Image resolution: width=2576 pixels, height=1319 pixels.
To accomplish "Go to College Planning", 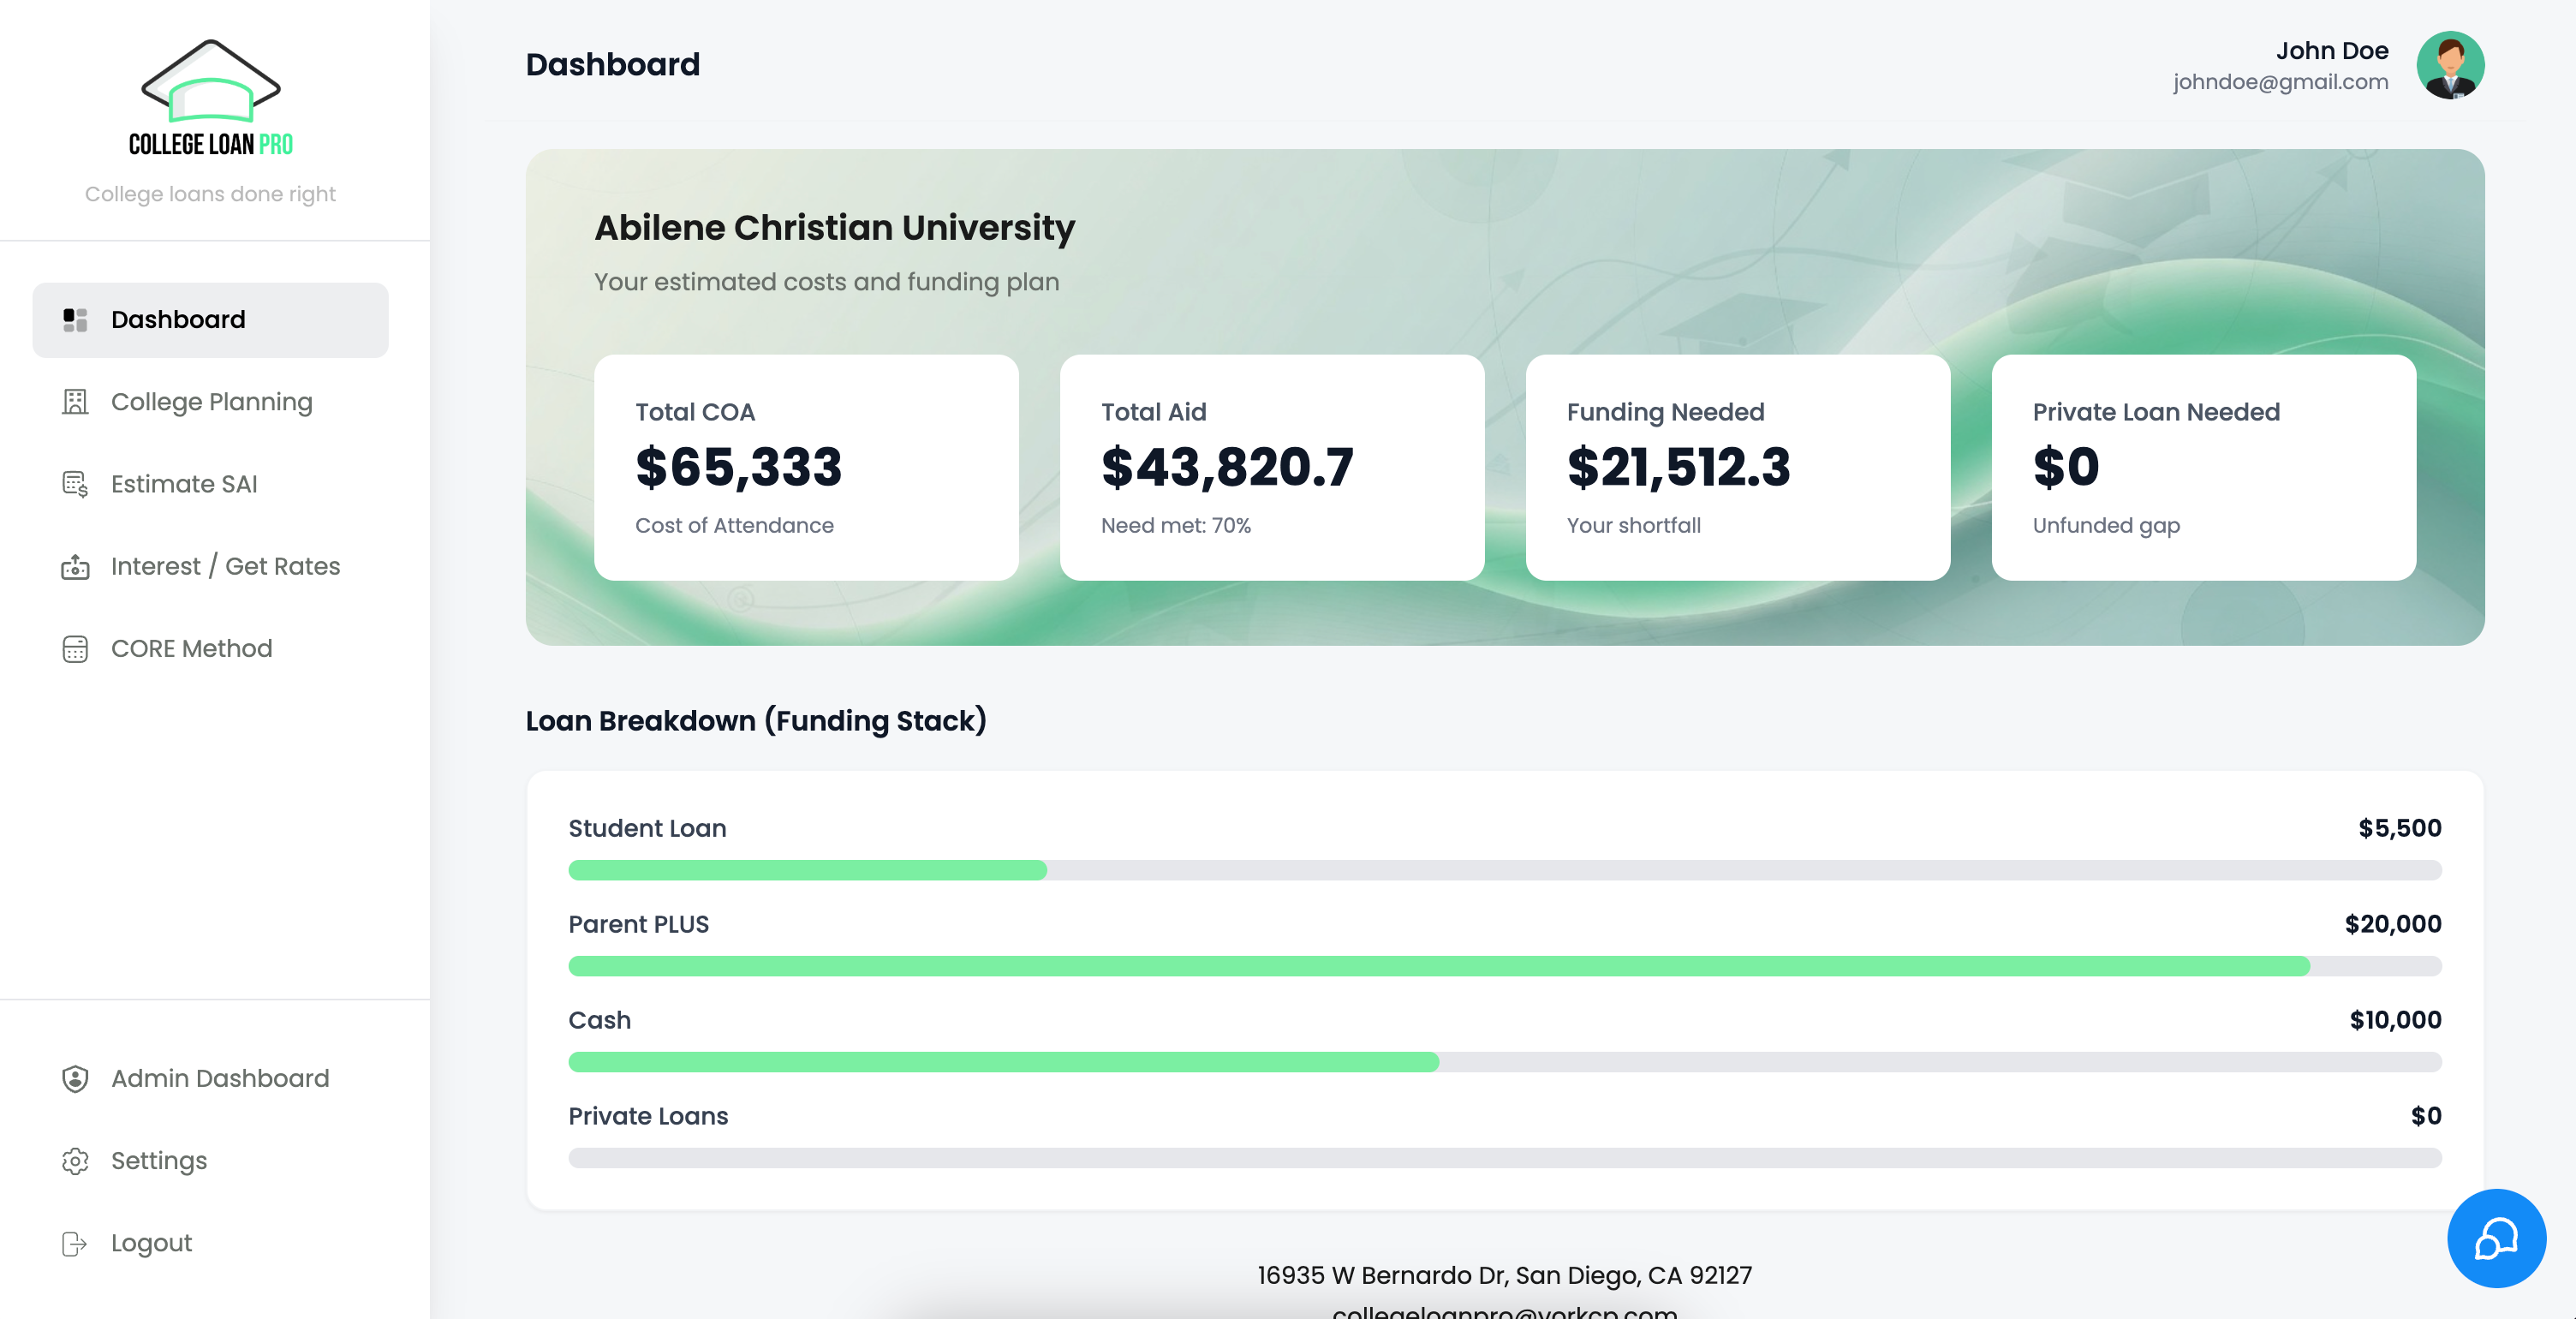I will [x=210, y=402].
